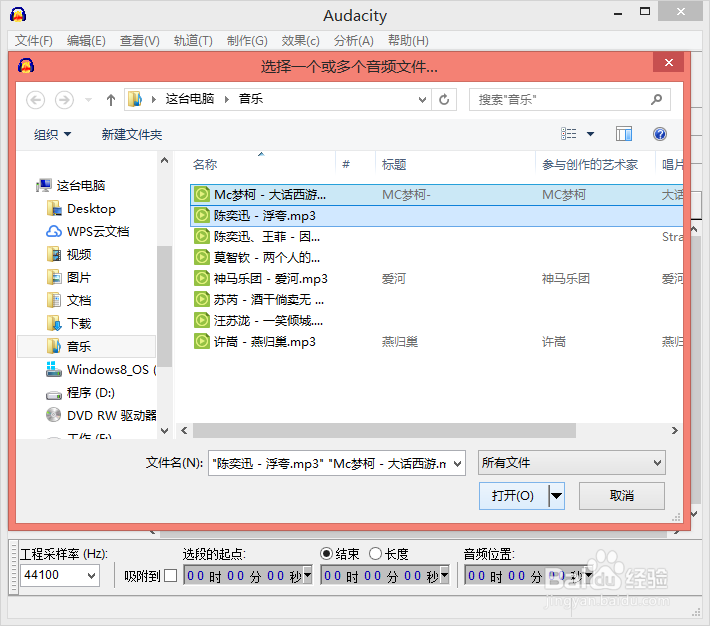Screen dimensions: 710x626
Task: Open the 轨道(T) menu
Action: 193,41
